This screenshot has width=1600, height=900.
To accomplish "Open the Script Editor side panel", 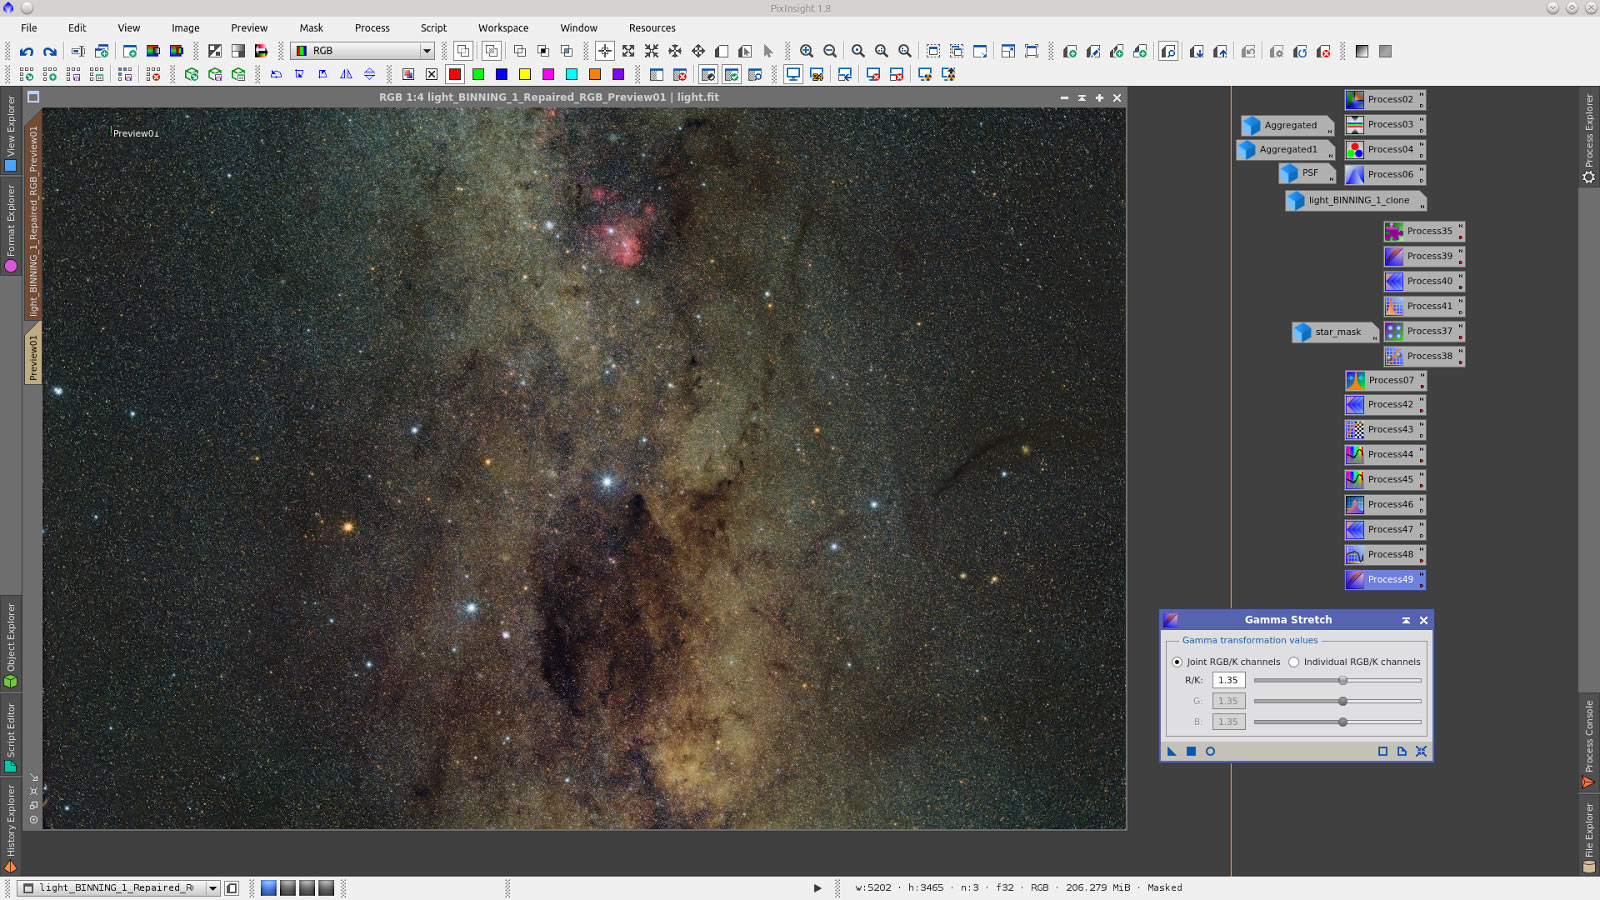I will (11, 737).
